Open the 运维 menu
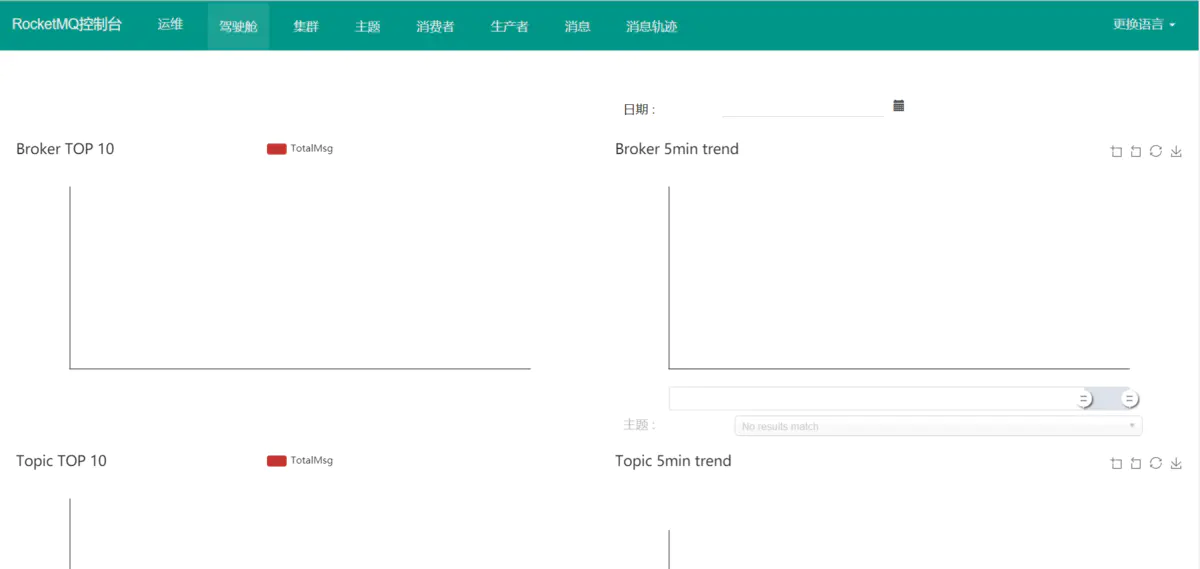This screenshot has width=1200, height=569. (x=170, y=25)
